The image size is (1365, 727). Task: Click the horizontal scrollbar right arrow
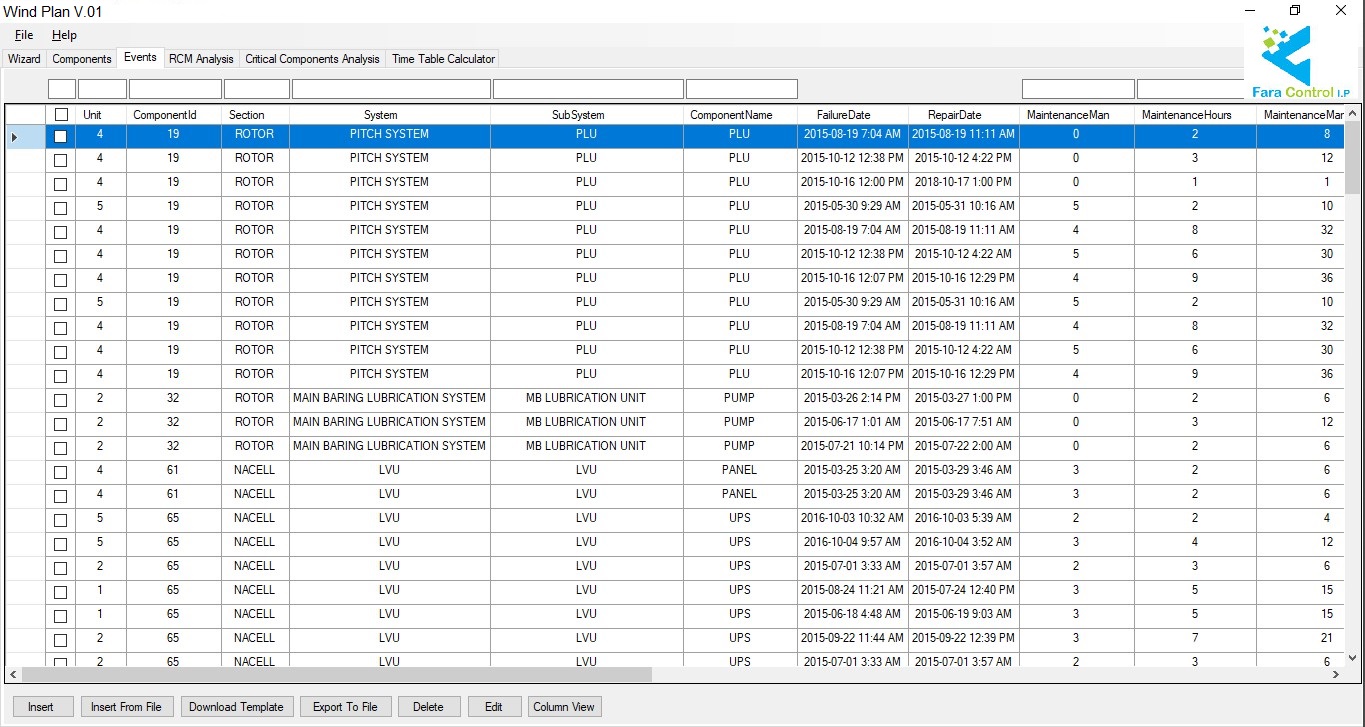[1336, 675]
